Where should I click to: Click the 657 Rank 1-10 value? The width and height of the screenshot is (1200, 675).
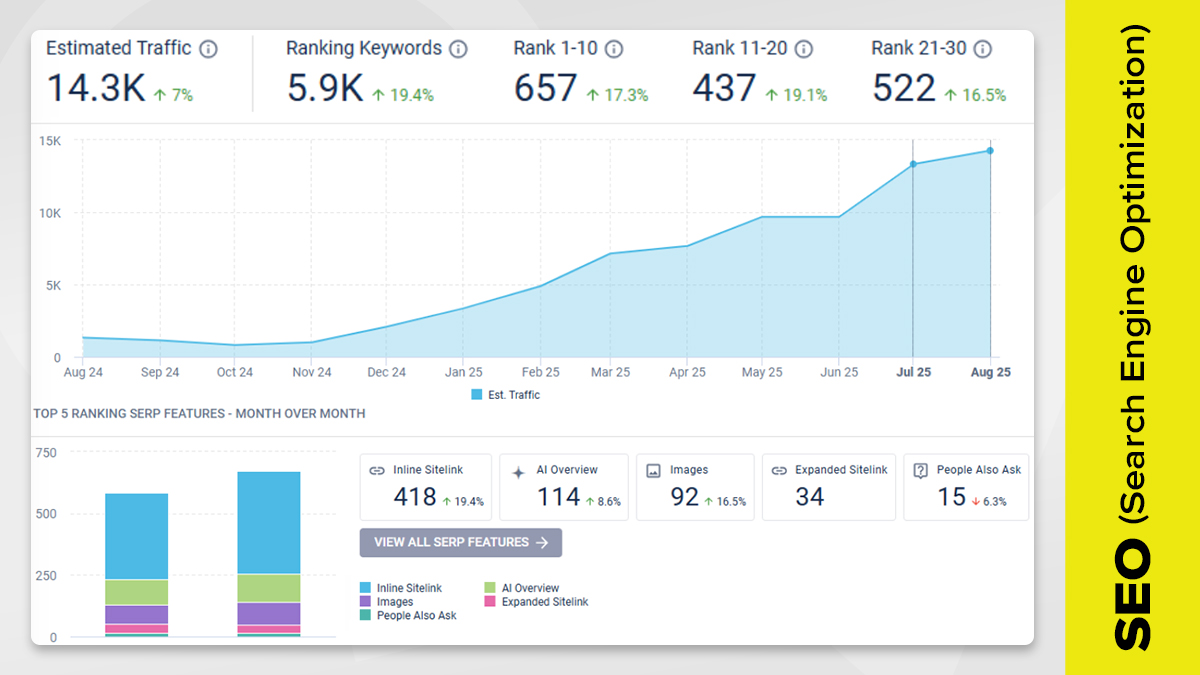point(546,88)
